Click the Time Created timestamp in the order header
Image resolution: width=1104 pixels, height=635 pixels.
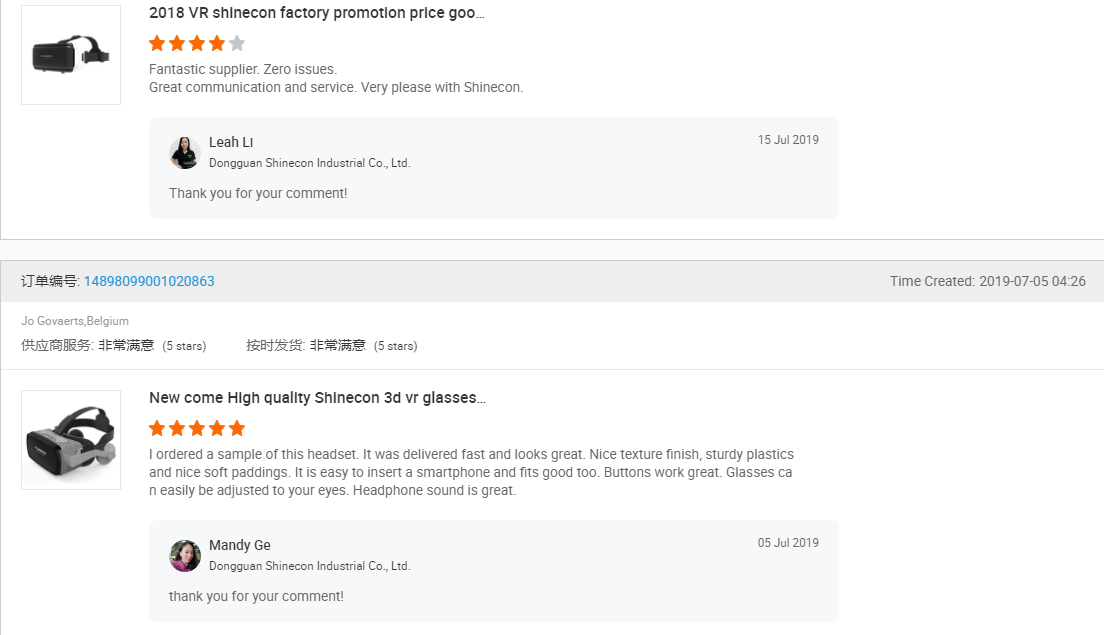987,281
